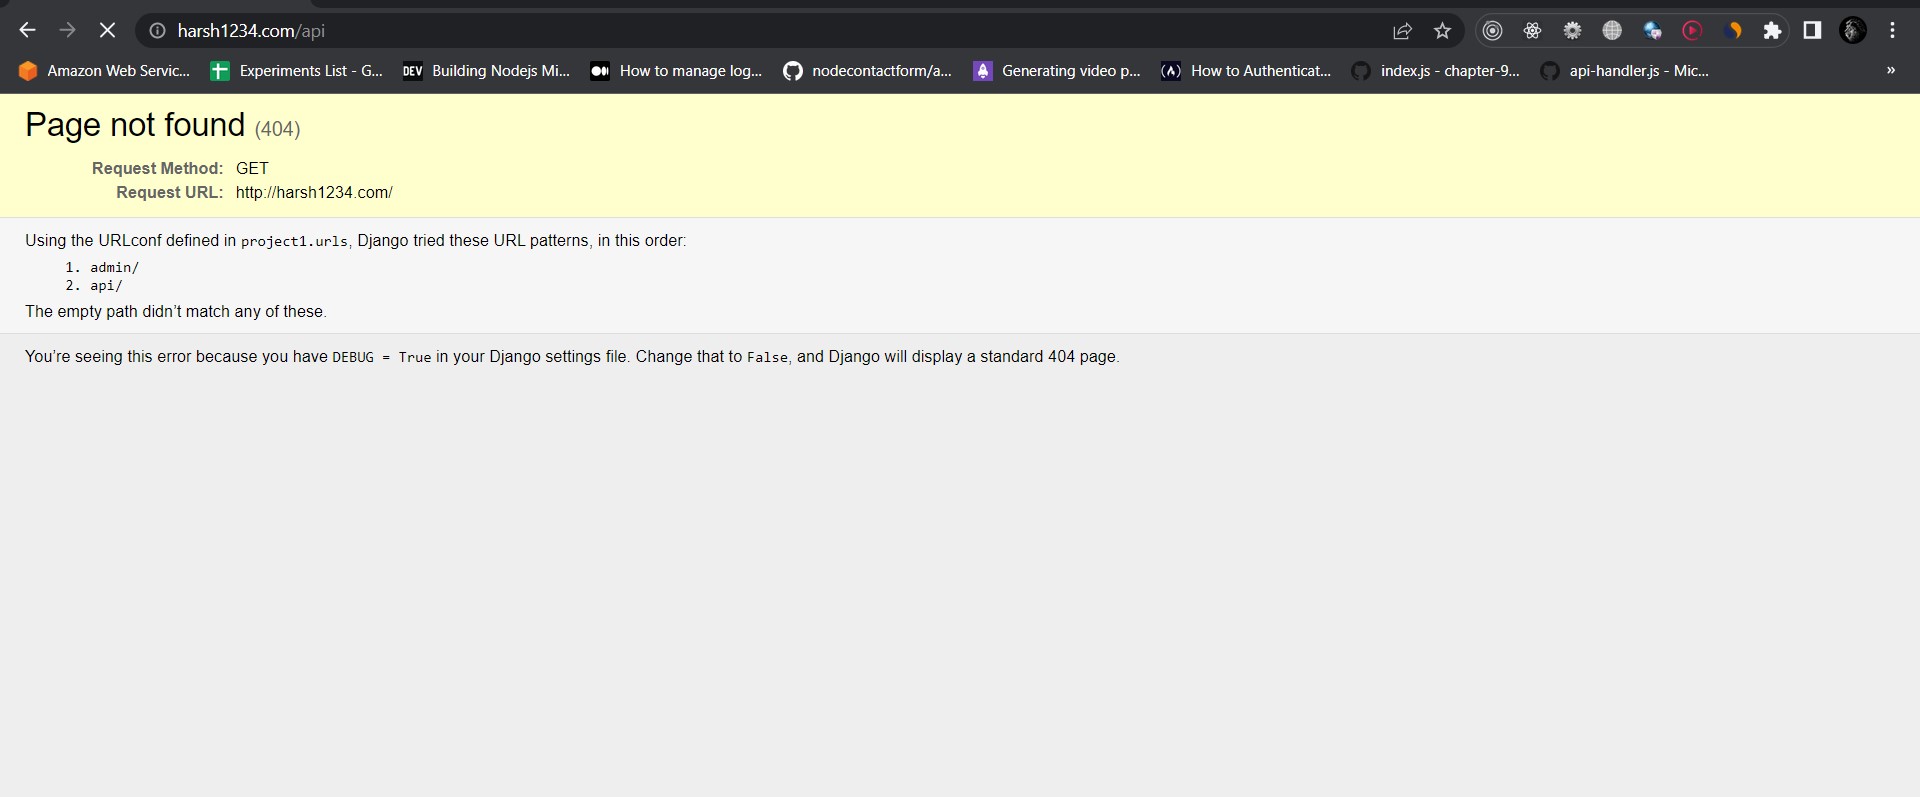Open Generating video p... bookmark
Screen dimensions: 1920x797
(x=1057, y=71)
